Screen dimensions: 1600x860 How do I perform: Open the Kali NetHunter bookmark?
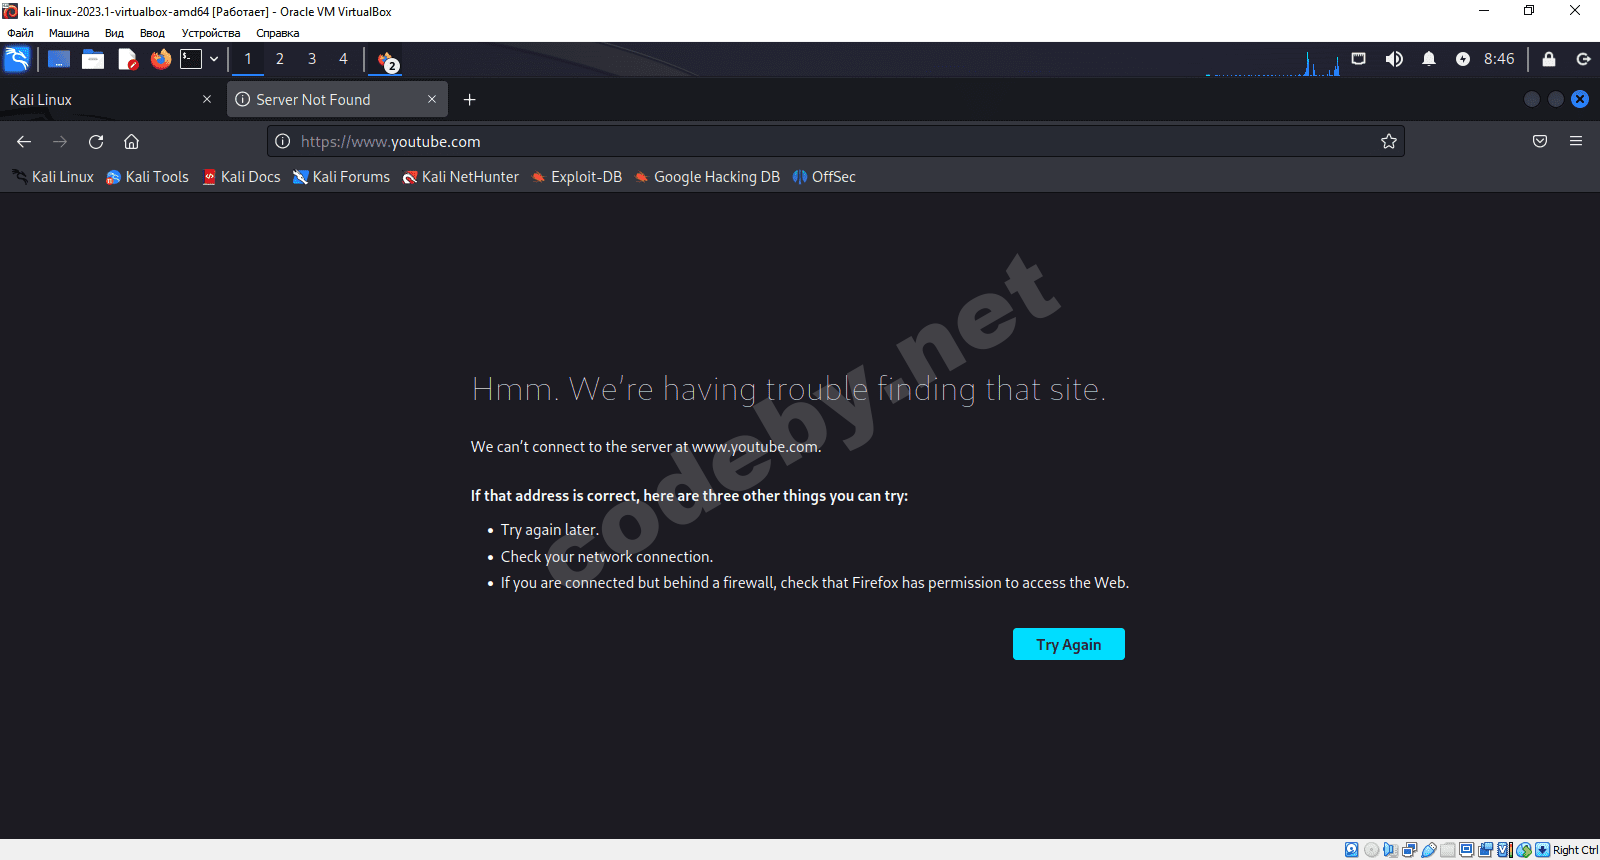[461, 177]
